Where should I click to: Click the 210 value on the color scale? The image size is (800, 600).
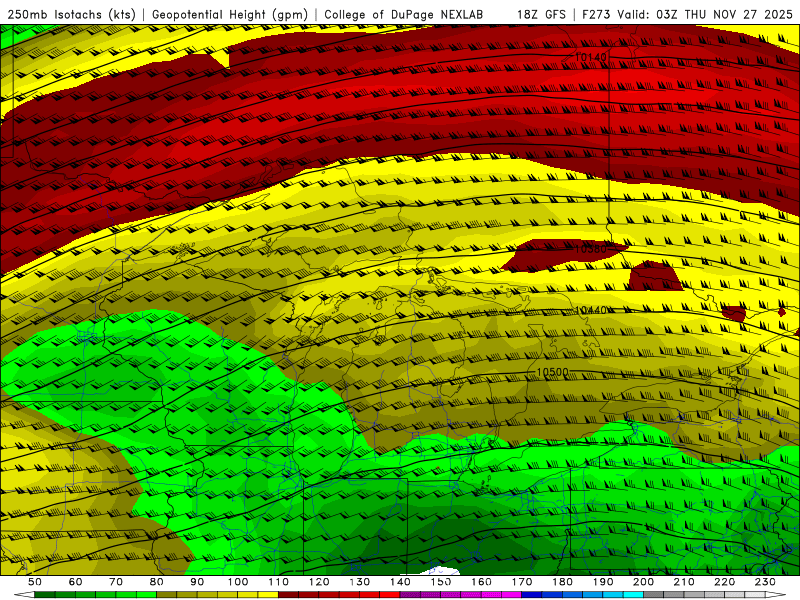click(684, 582)
